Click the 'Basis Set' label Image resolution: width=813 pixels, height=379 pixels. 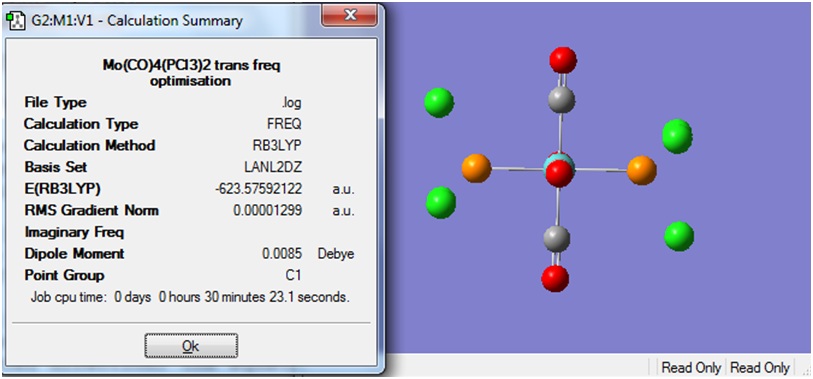coord(55,167)
